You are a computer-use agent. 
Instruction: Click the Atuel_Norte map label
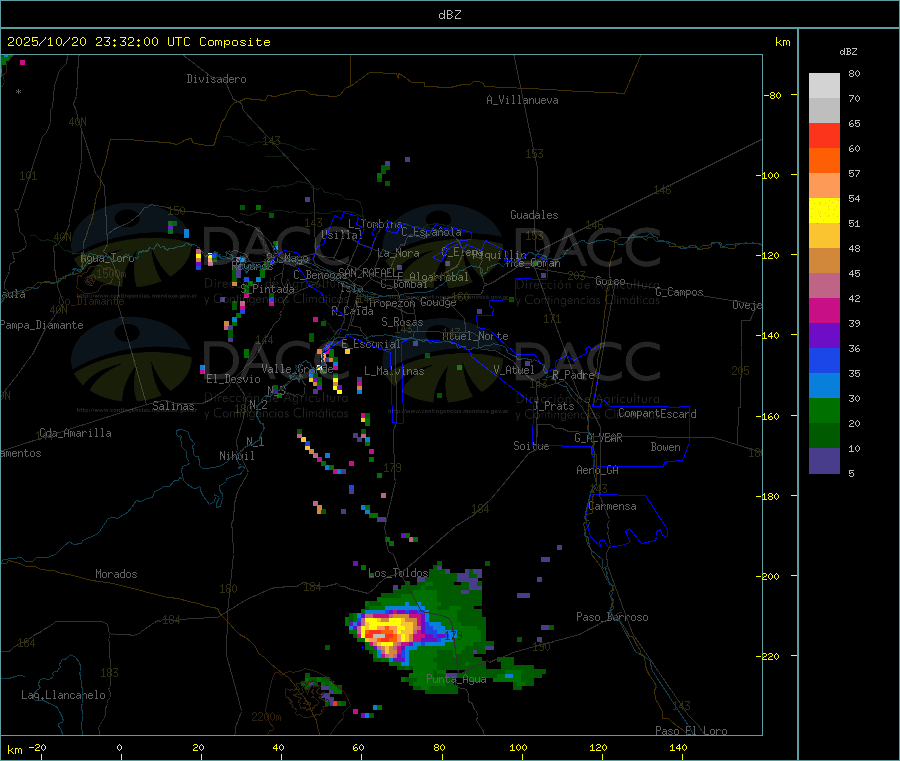[x=475, y=336]
